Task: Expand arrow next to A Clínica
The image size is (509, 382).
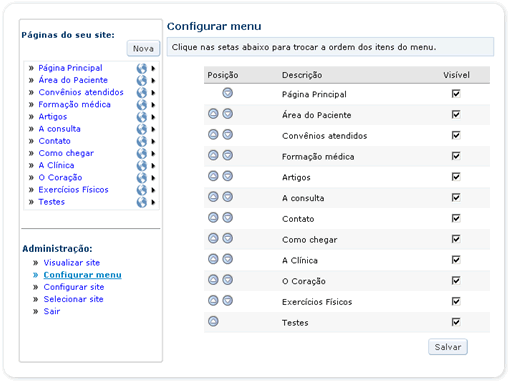Action: coord(153,166)
